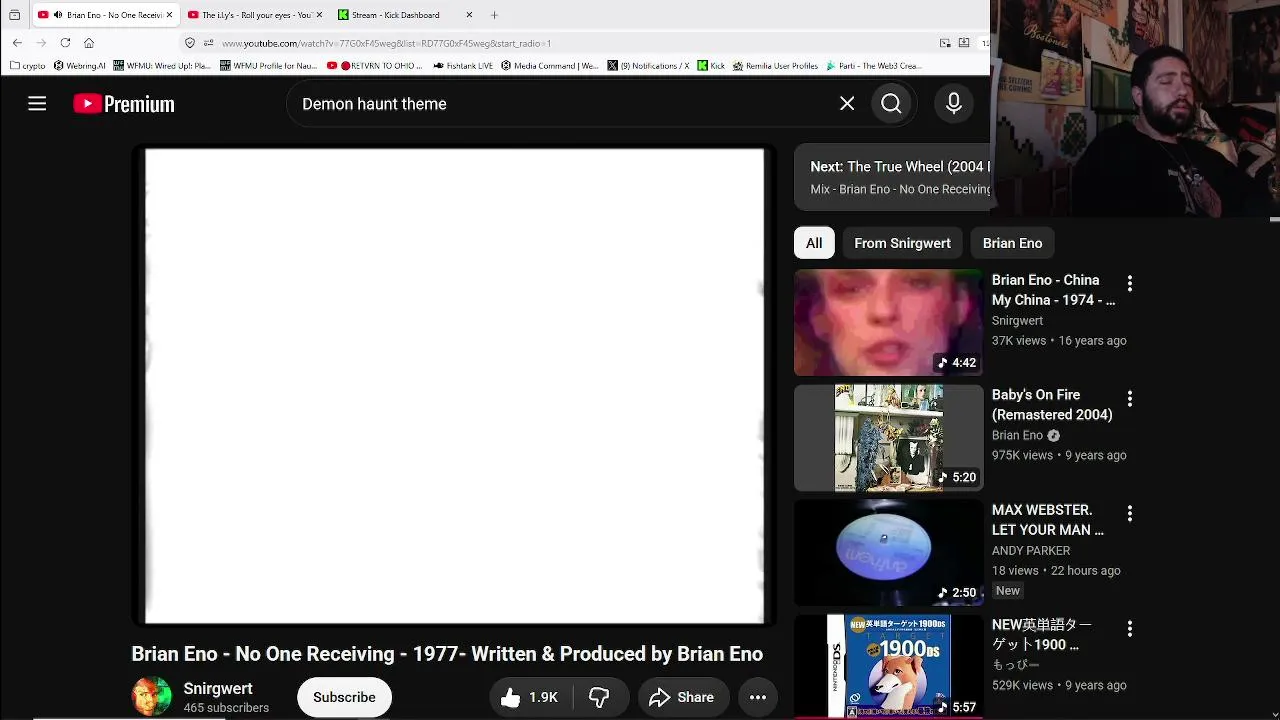Filter suggestions by Brian Eno chip
The image size is (1280, 720).
pos(1012,243)
